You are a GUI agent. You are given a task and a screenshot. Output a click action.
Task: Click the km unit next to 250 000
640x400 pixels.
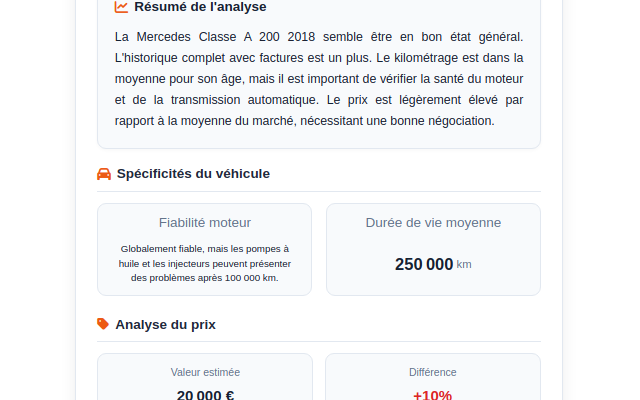click(x=464, y=265)
